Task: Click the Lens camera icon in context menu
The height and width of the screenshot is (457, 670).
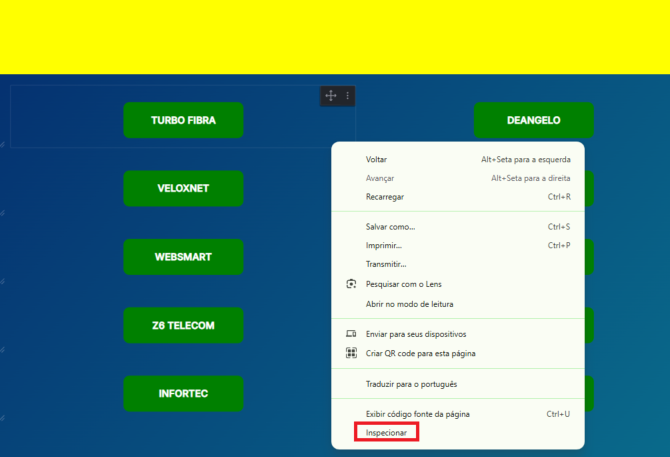Action: [351, 284]
